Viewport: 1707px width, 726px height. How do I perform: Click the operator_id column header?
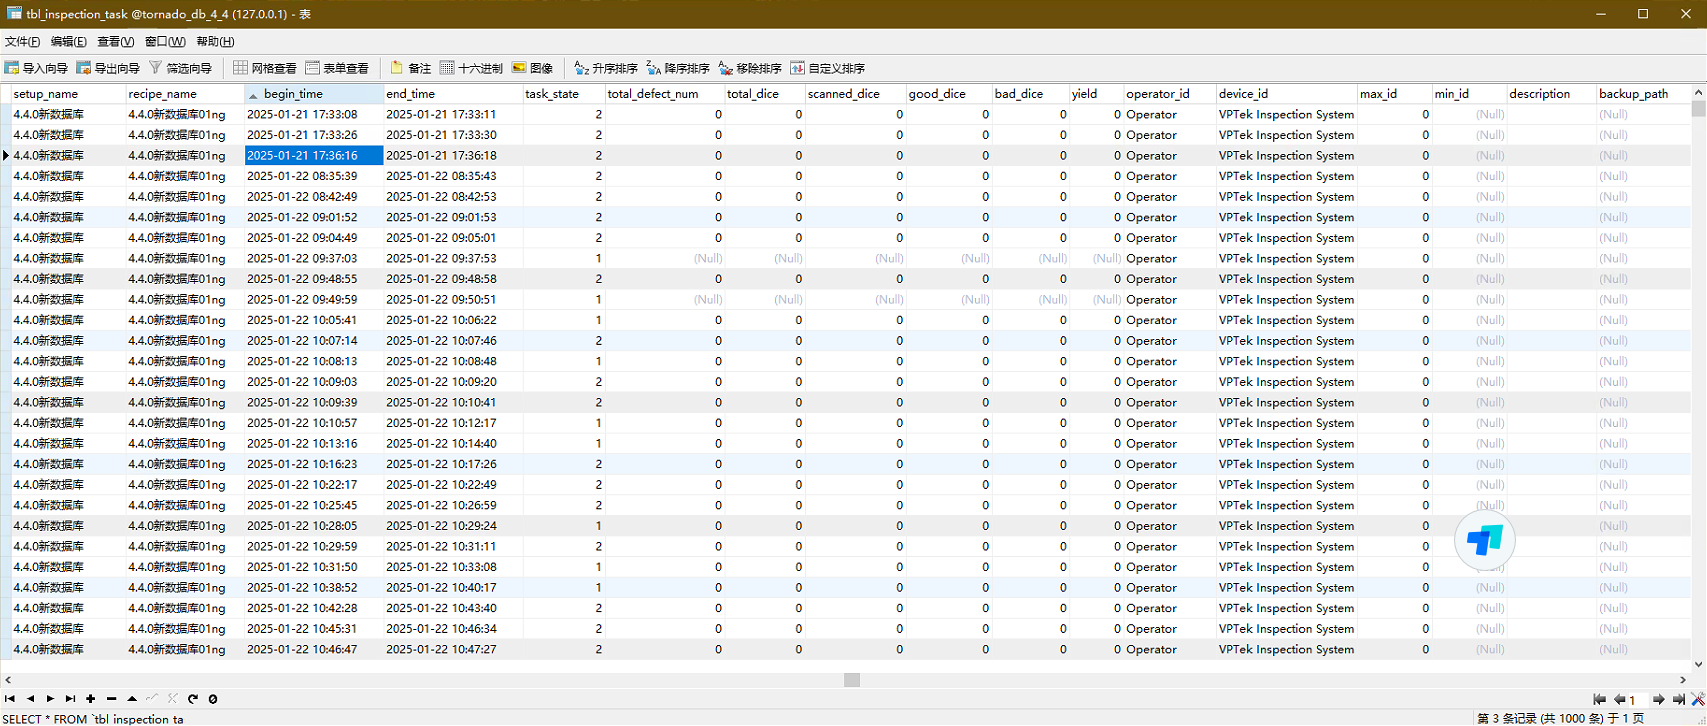click(1170, 94)
